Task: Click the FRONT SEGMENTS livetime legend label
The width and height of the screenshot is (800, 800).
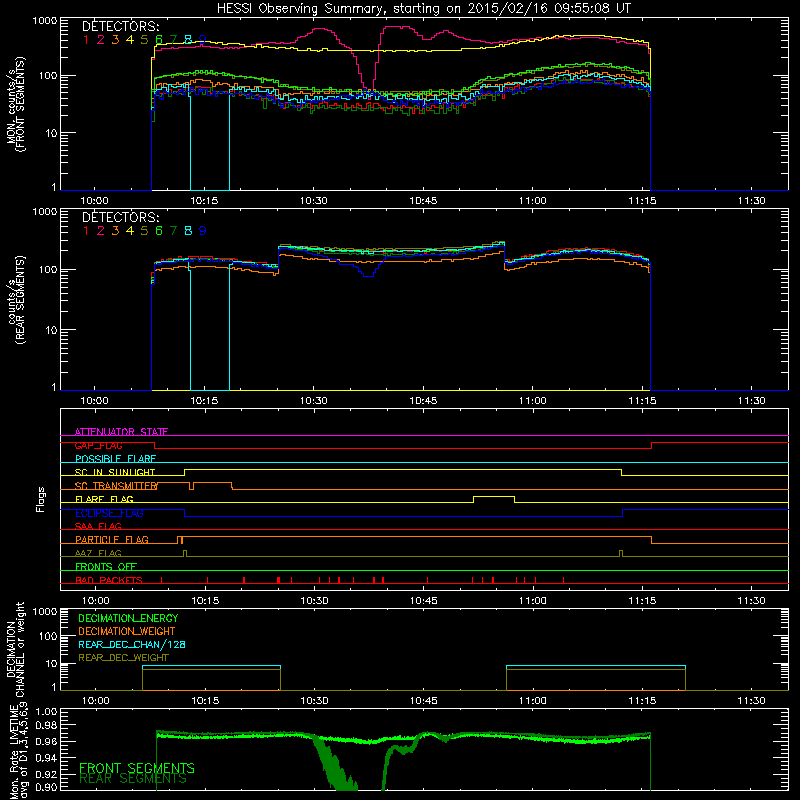Action: click(x=137, y=768)
